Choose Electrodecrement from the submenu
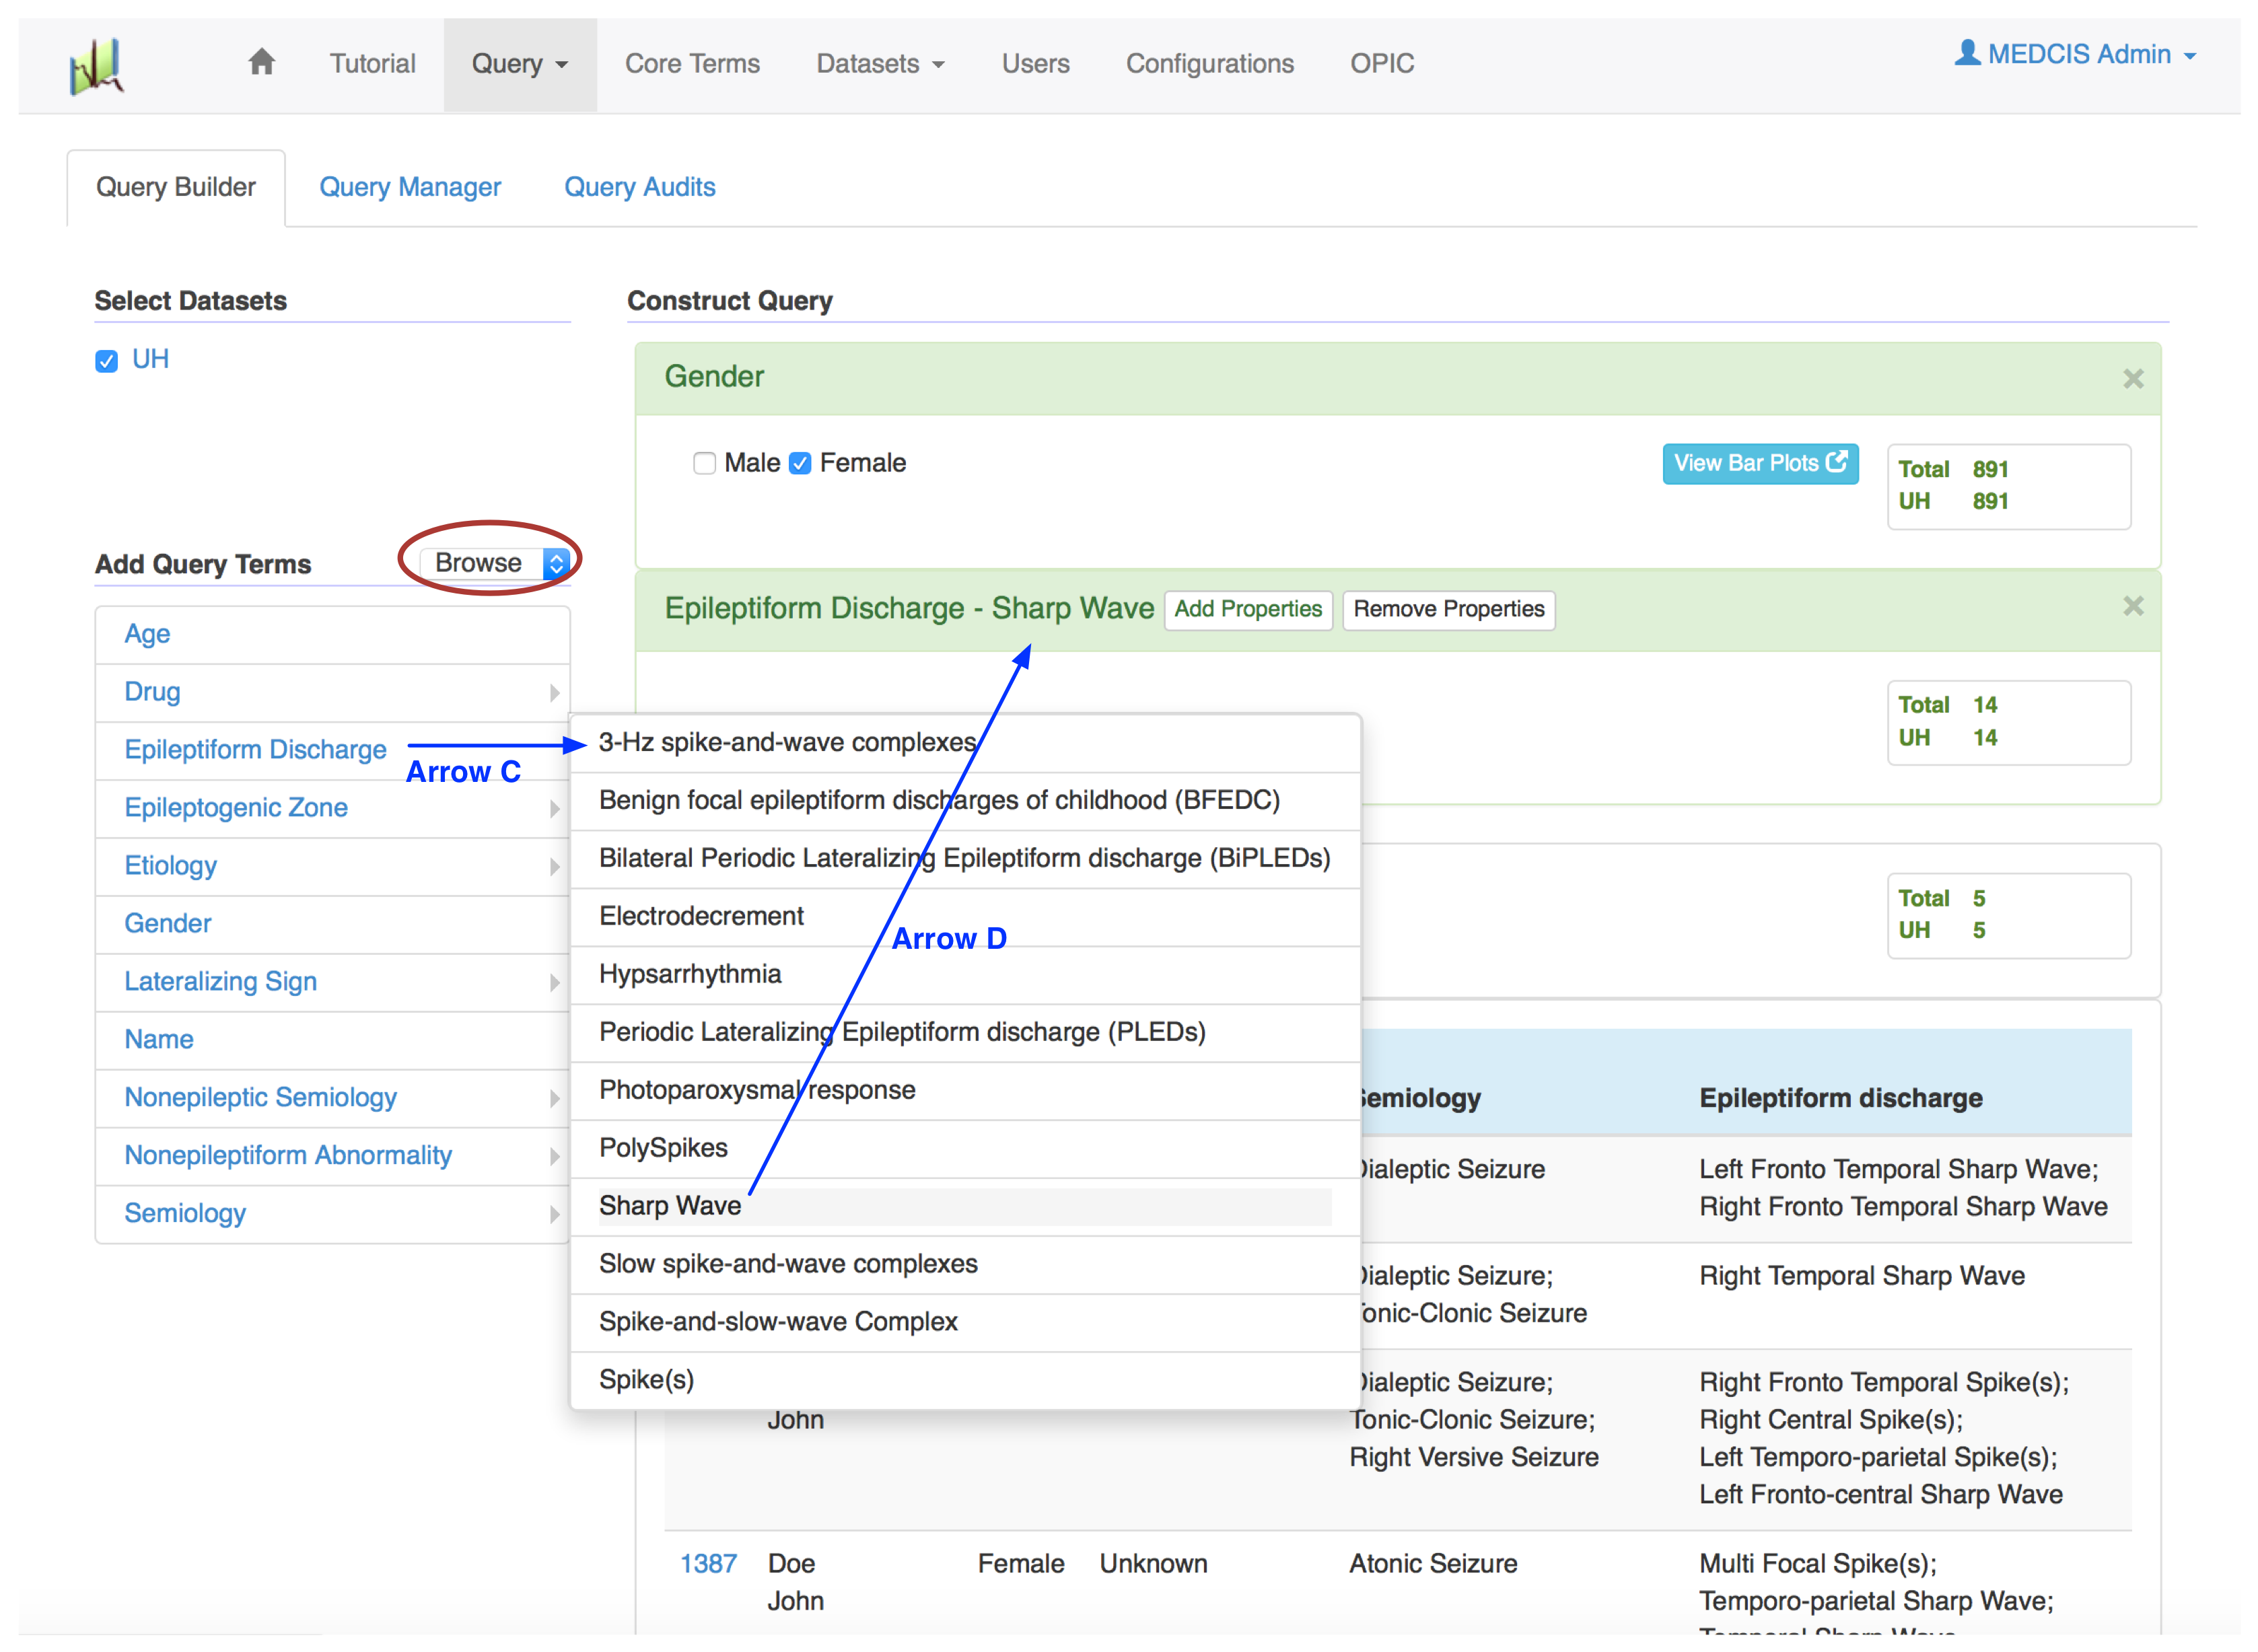This screenshot has width=2258, height=1652. tap(965, 917)
